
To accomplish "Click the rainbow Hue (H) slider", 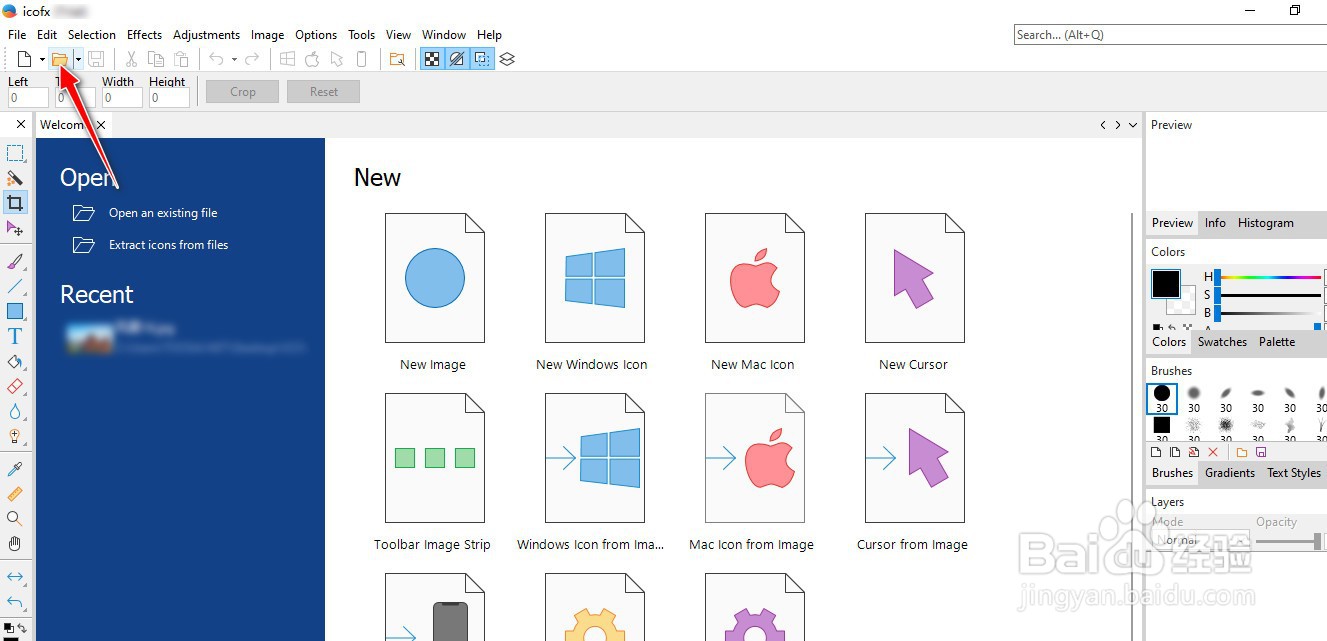I will [x=1267, y=277].
